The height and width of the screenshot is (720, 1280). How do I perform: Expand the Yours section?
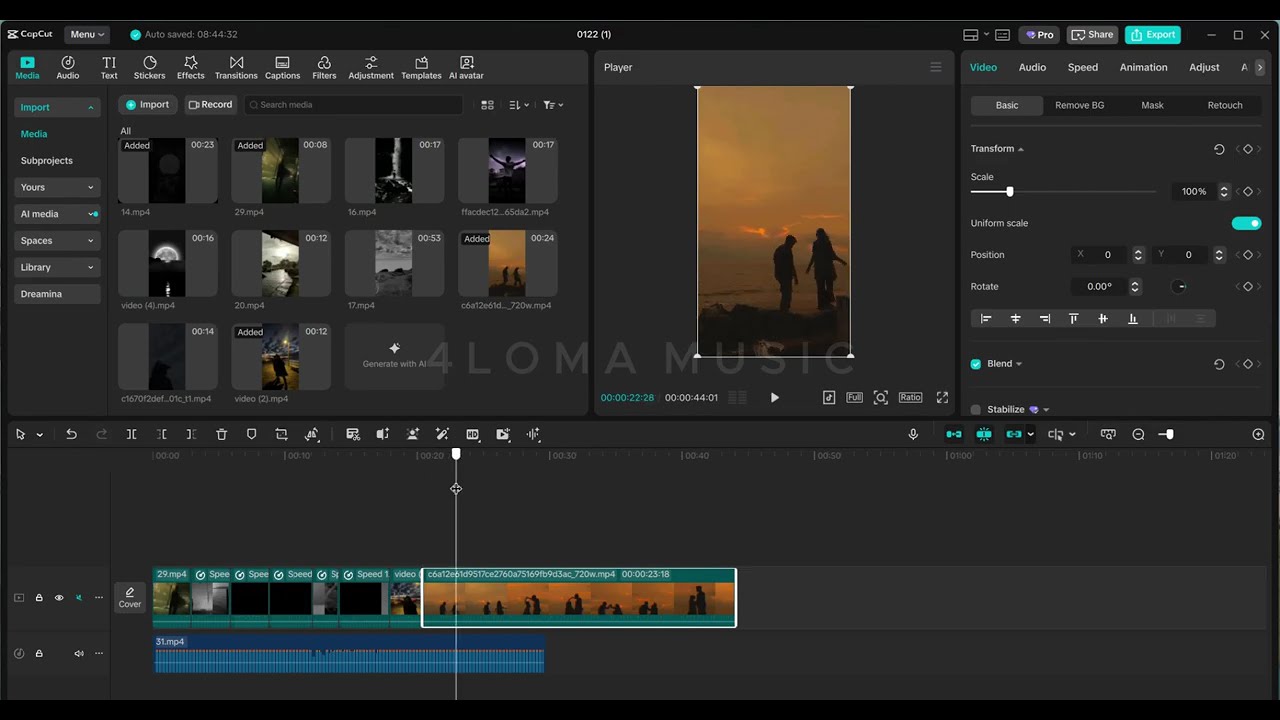[x=57, y=187]
